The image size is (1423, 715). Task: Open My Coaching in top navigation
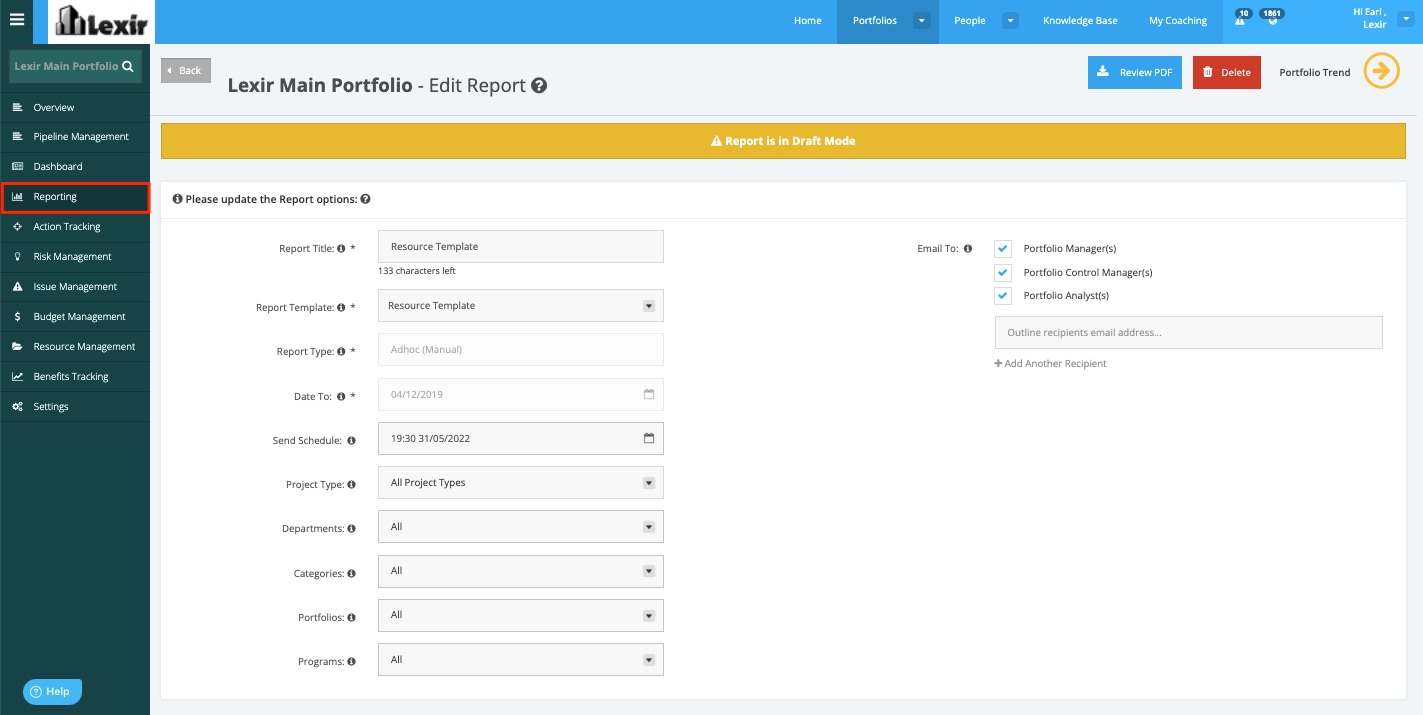point(1177,21)
